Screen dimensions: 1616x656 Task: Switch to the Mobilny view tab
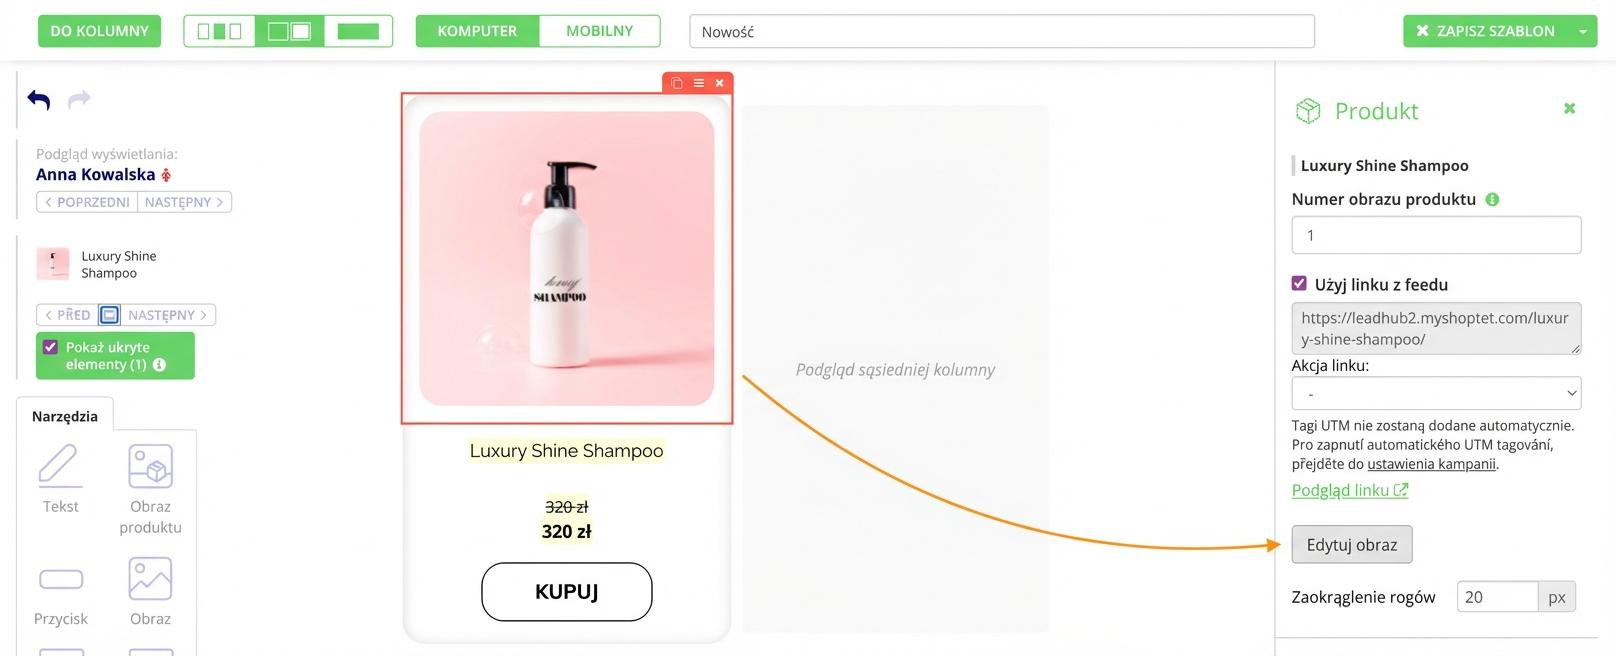(599, 31)
